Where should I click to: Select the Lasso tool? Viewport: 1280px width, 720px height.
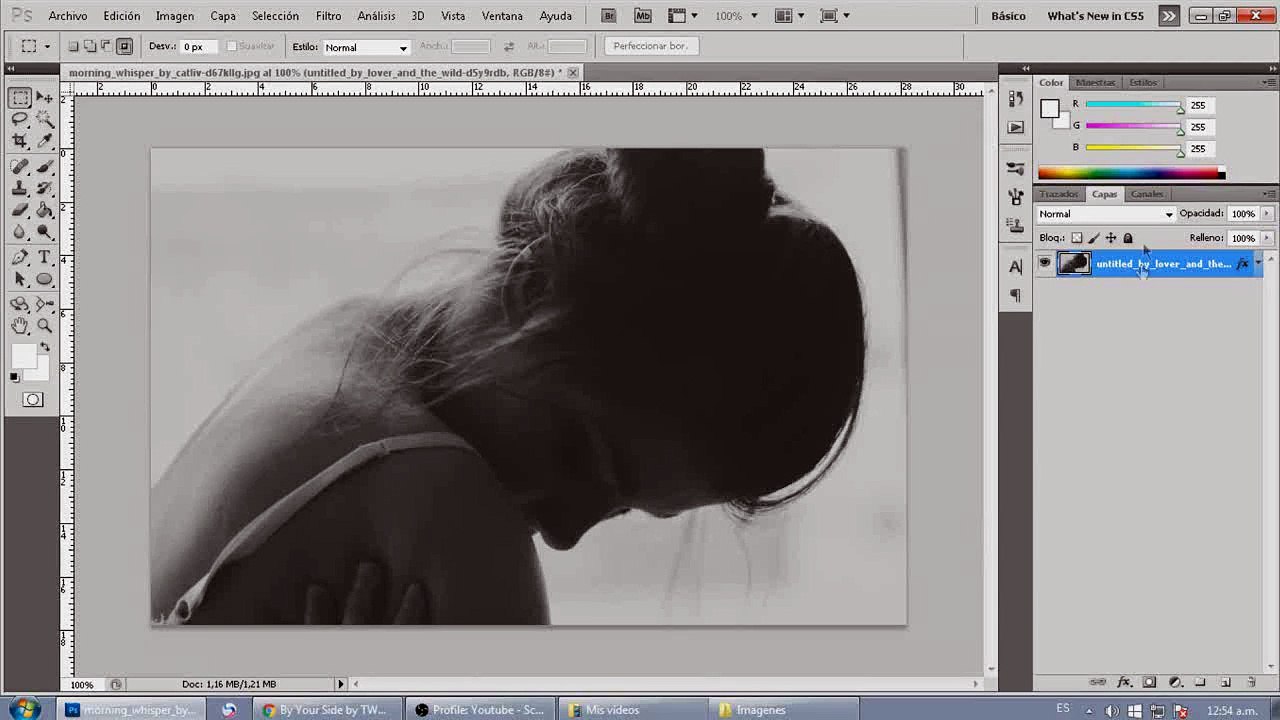pos(20,119)
